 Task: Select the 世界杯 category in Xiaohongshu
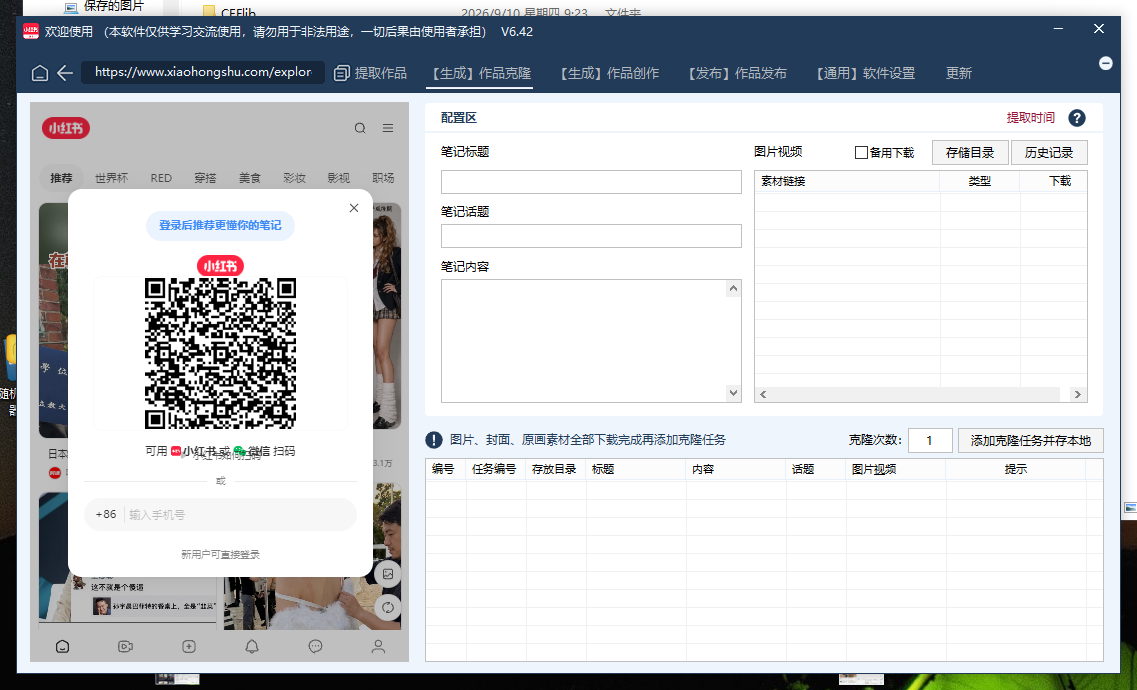pyautogui.click(x=111, y=178)
